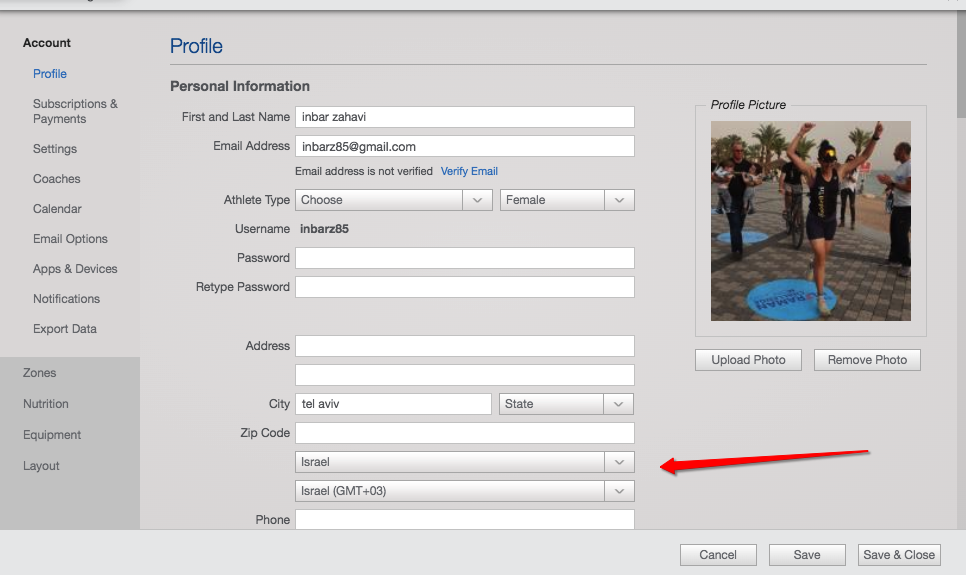The width and height of the screenshot is (966, 575).
Task: Focus the Password field
Action: 465,258
